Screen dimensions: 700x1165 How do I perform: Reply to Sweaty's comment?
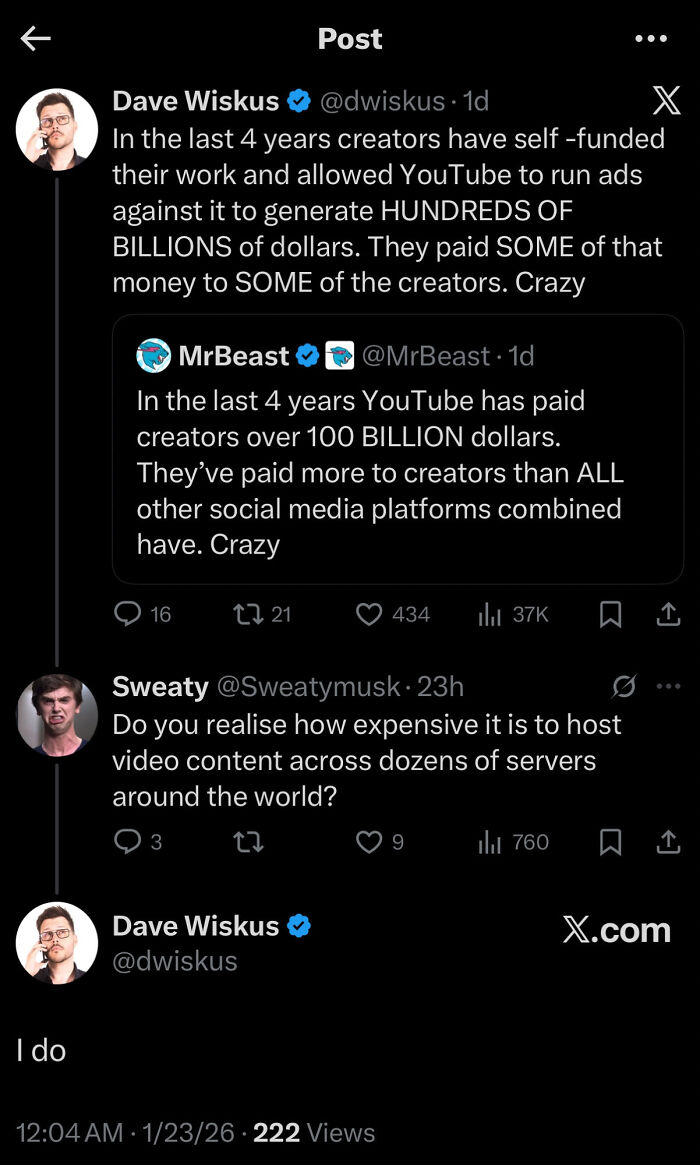coord(130,842)
